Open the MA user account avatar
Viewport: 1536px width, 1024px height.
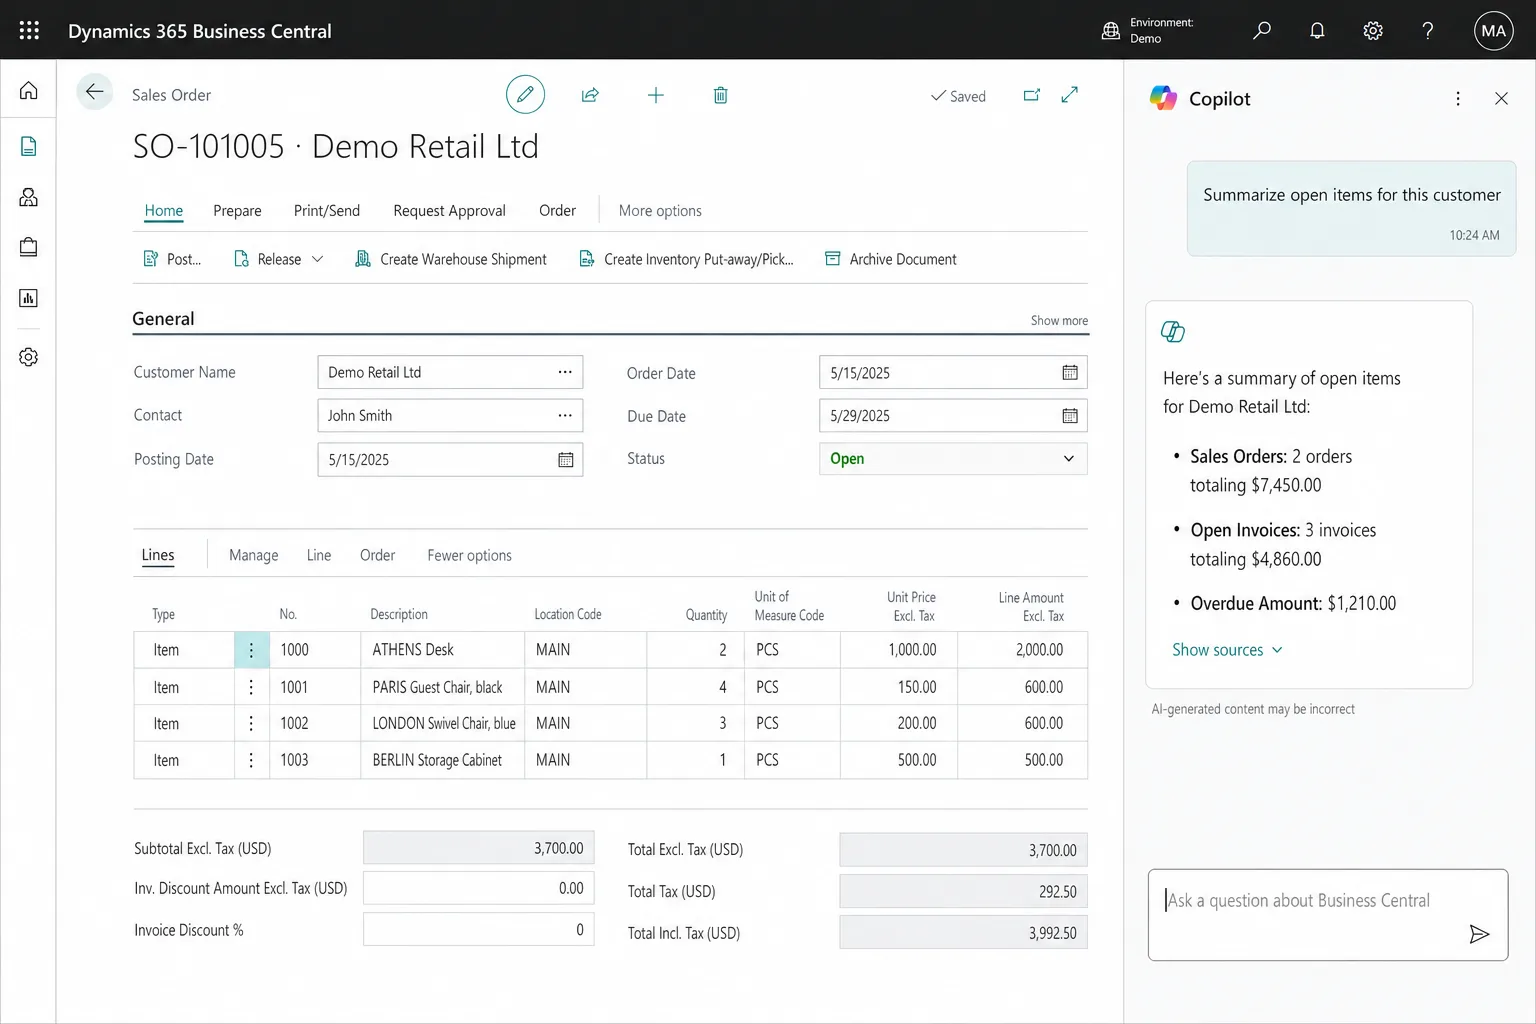1493,31
